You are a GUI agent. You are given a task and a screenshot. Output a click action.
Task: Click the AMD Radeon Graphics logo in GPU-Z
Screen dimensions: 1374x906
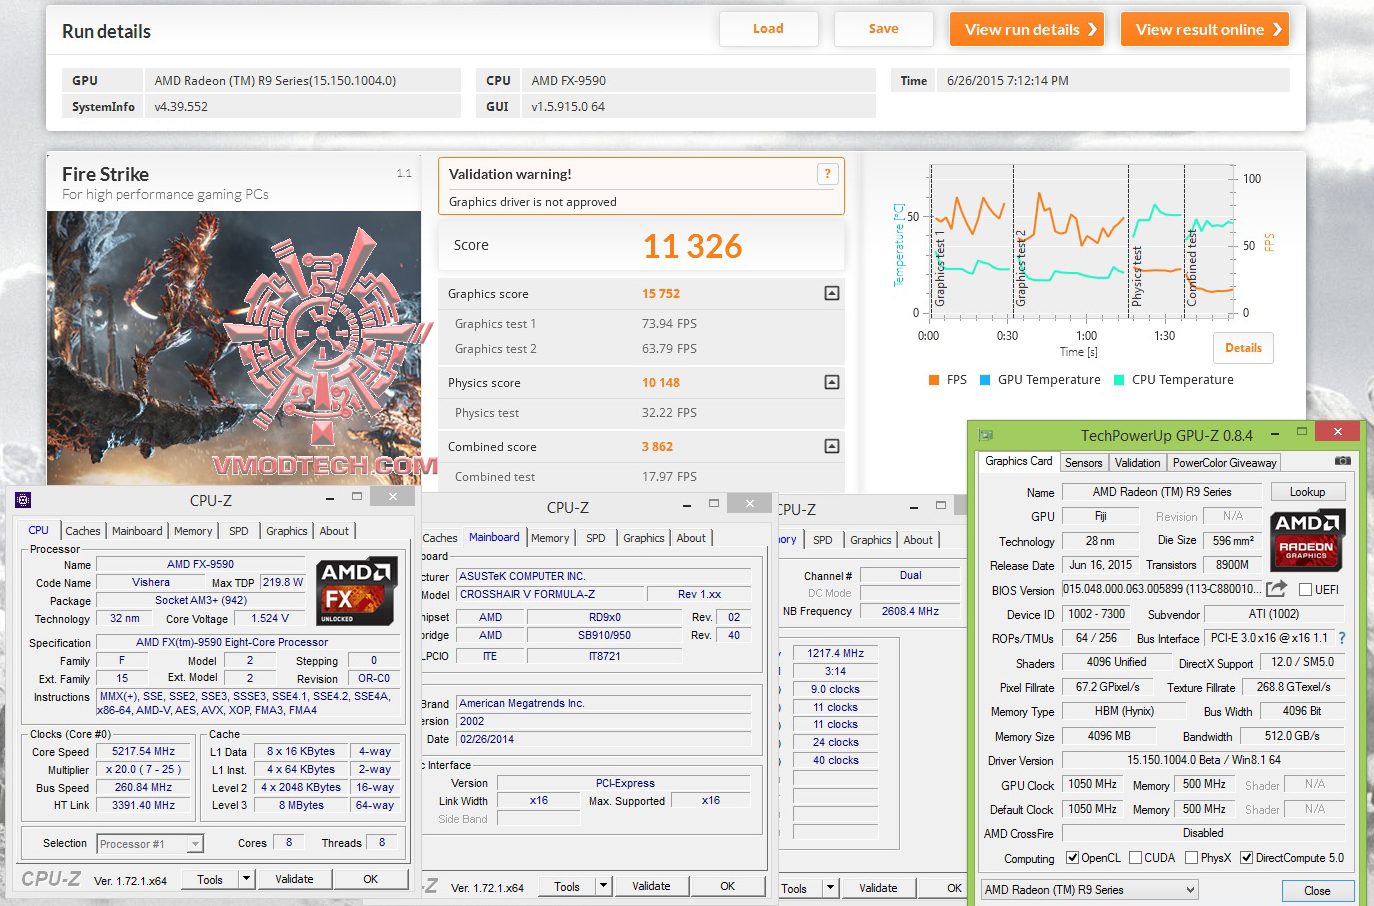coord(1307,540)
